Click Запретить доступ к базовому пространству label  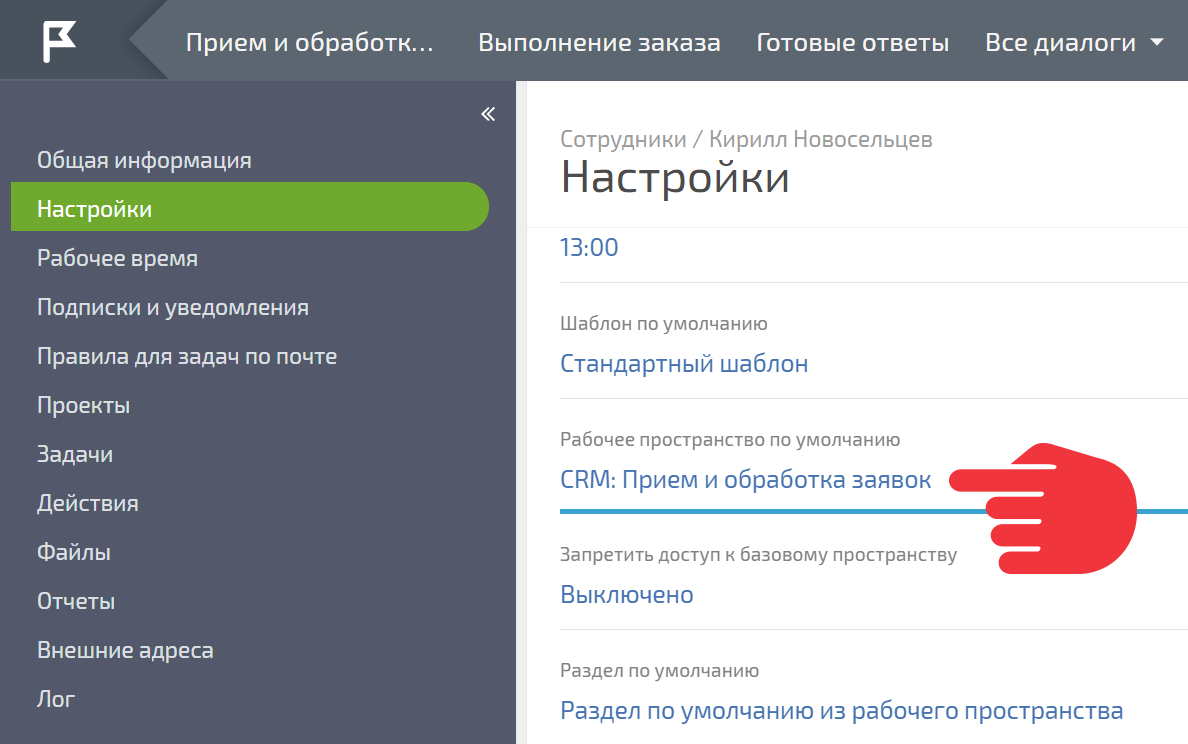[x=758, y=555]
